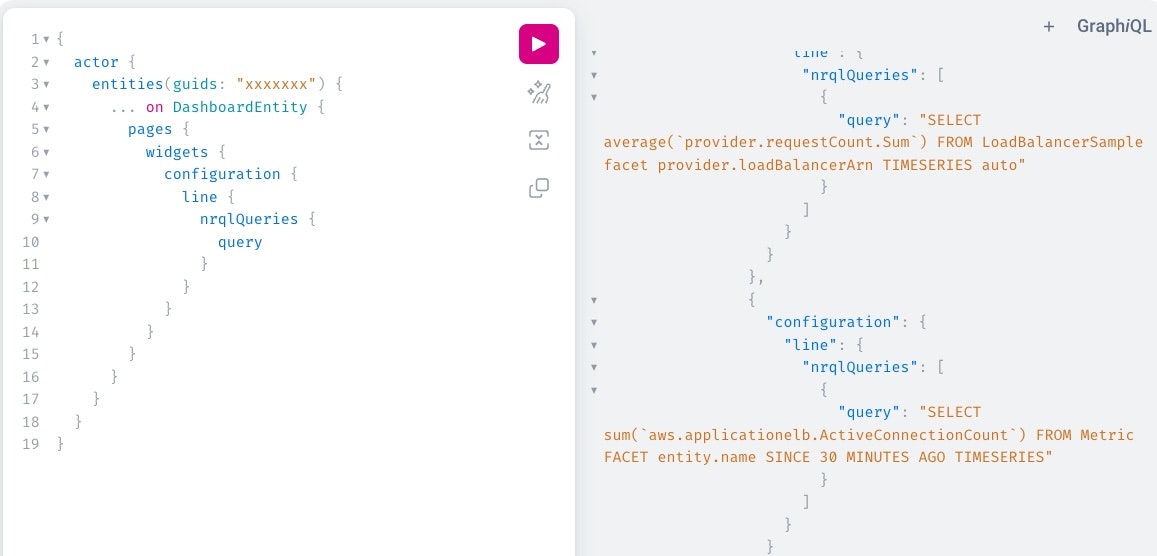Screen dimensions: 1157x556
Task: Fold the entities block on line 3
Action: tap(46, 85)
